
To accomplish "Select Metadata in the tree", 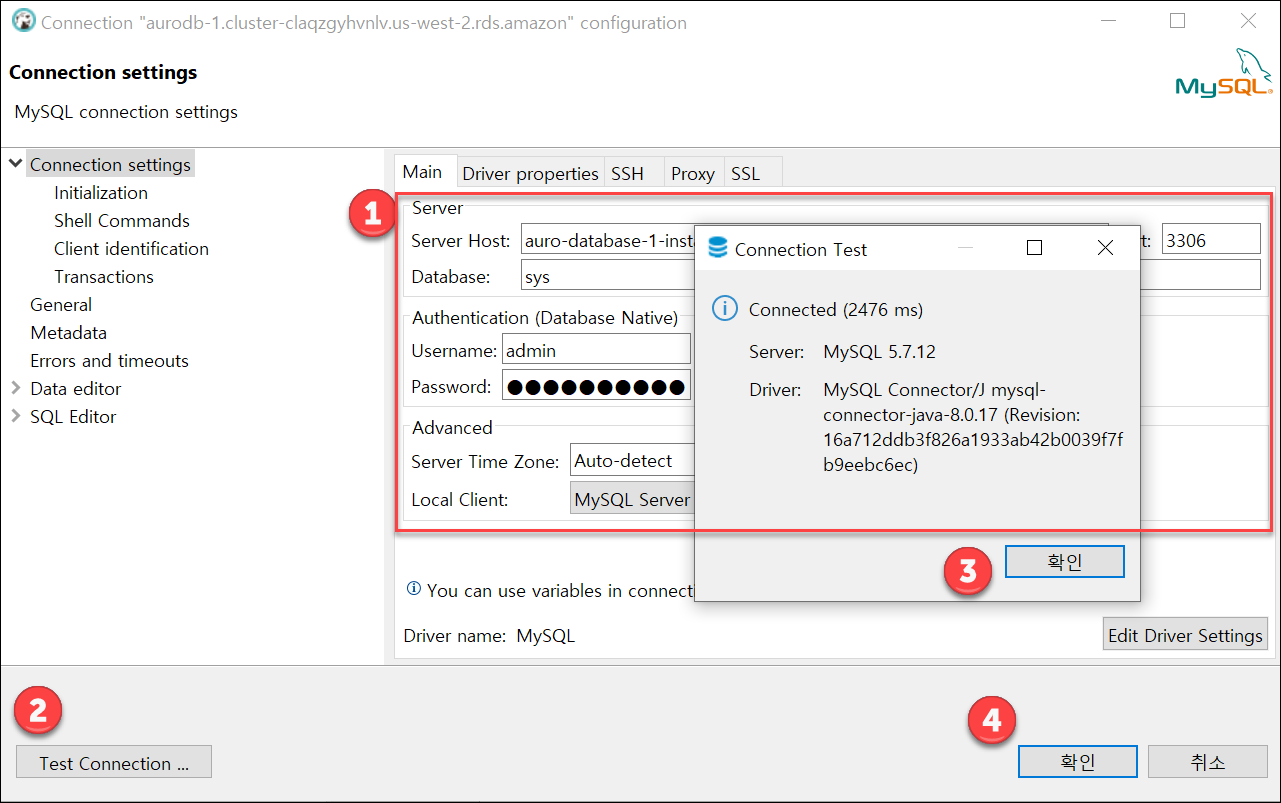I will [x=68, y=333].
